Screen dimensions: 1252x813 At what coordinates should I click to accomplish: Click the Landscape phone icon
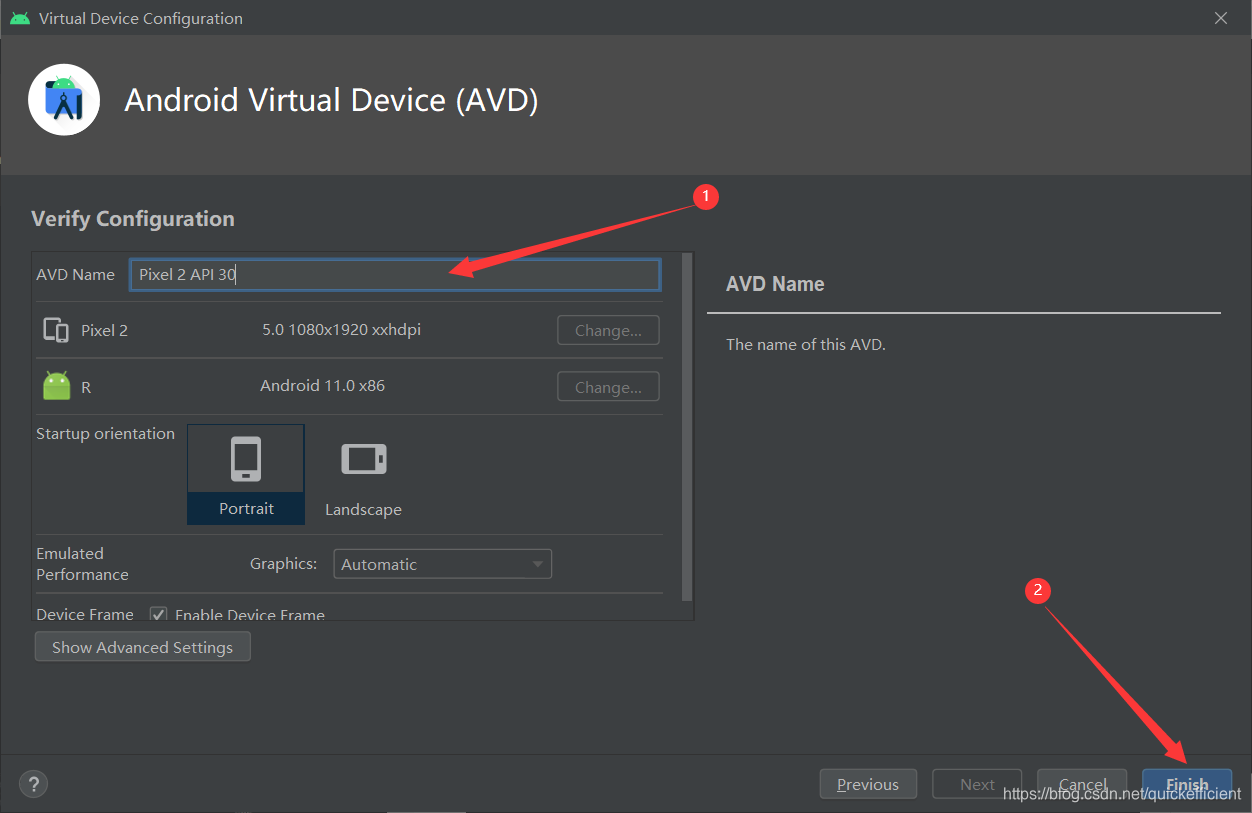[363, 458]
